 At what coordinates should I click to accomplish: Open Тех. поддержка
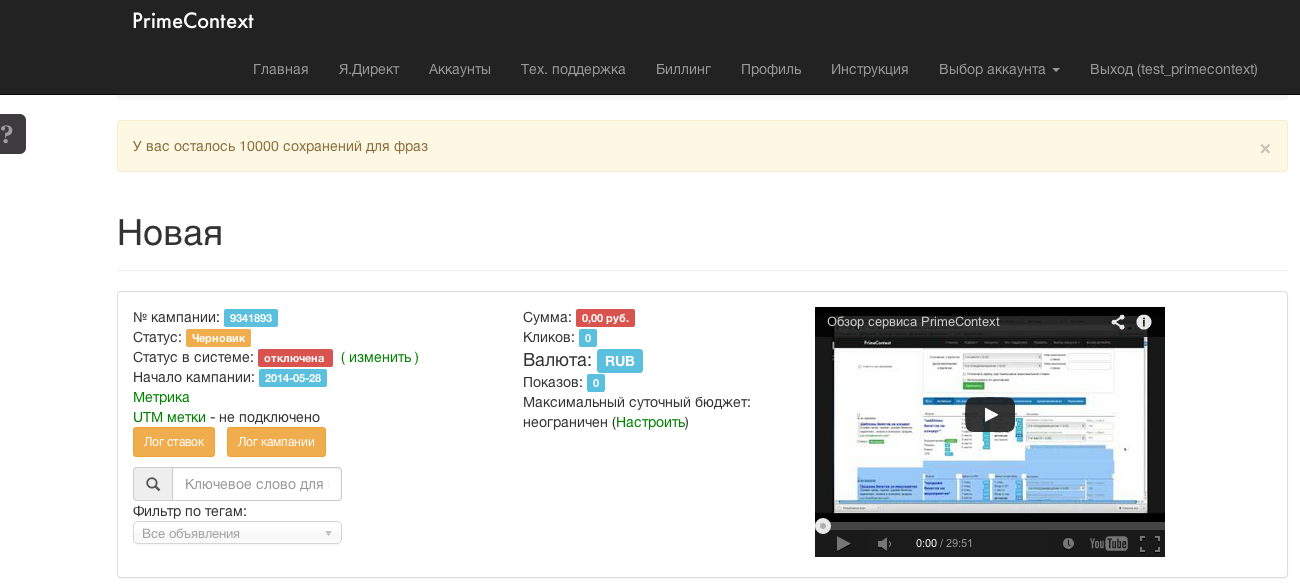[573, 69]
